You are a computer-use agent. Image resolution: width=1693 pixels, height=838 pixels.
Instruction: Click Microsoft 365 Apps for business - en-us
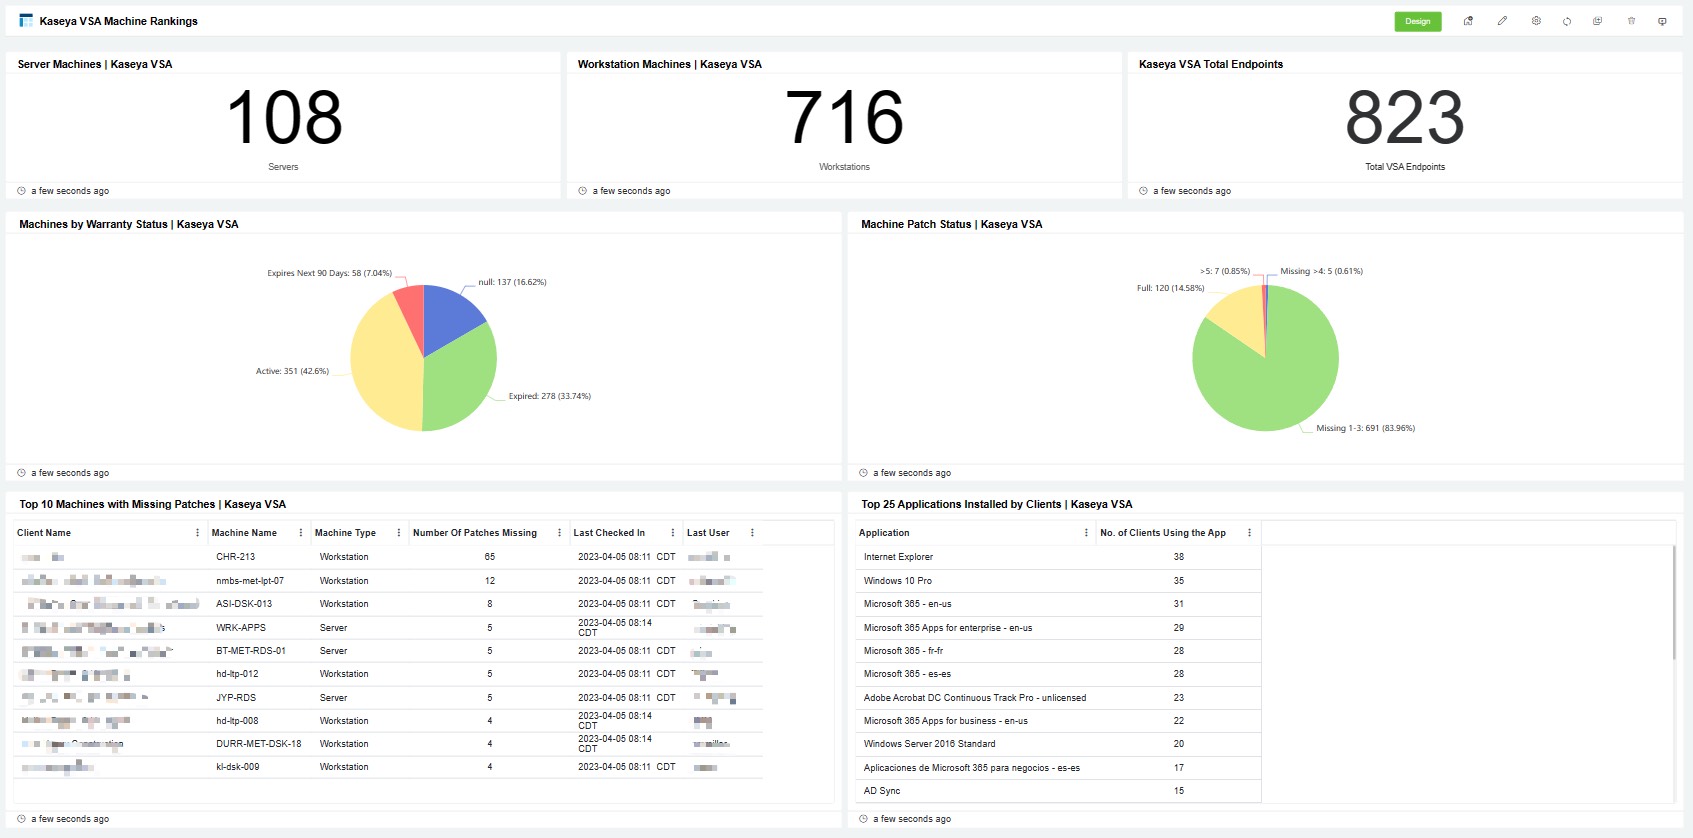tap(1058, 721)
